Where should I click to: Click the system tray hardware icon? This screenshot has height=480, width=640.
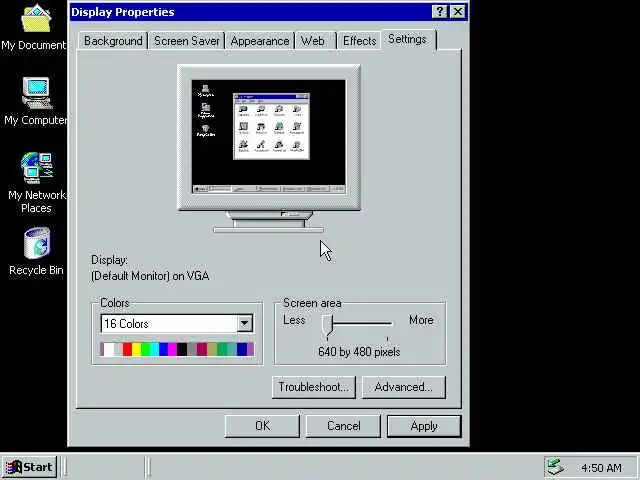tap(556, 467)
